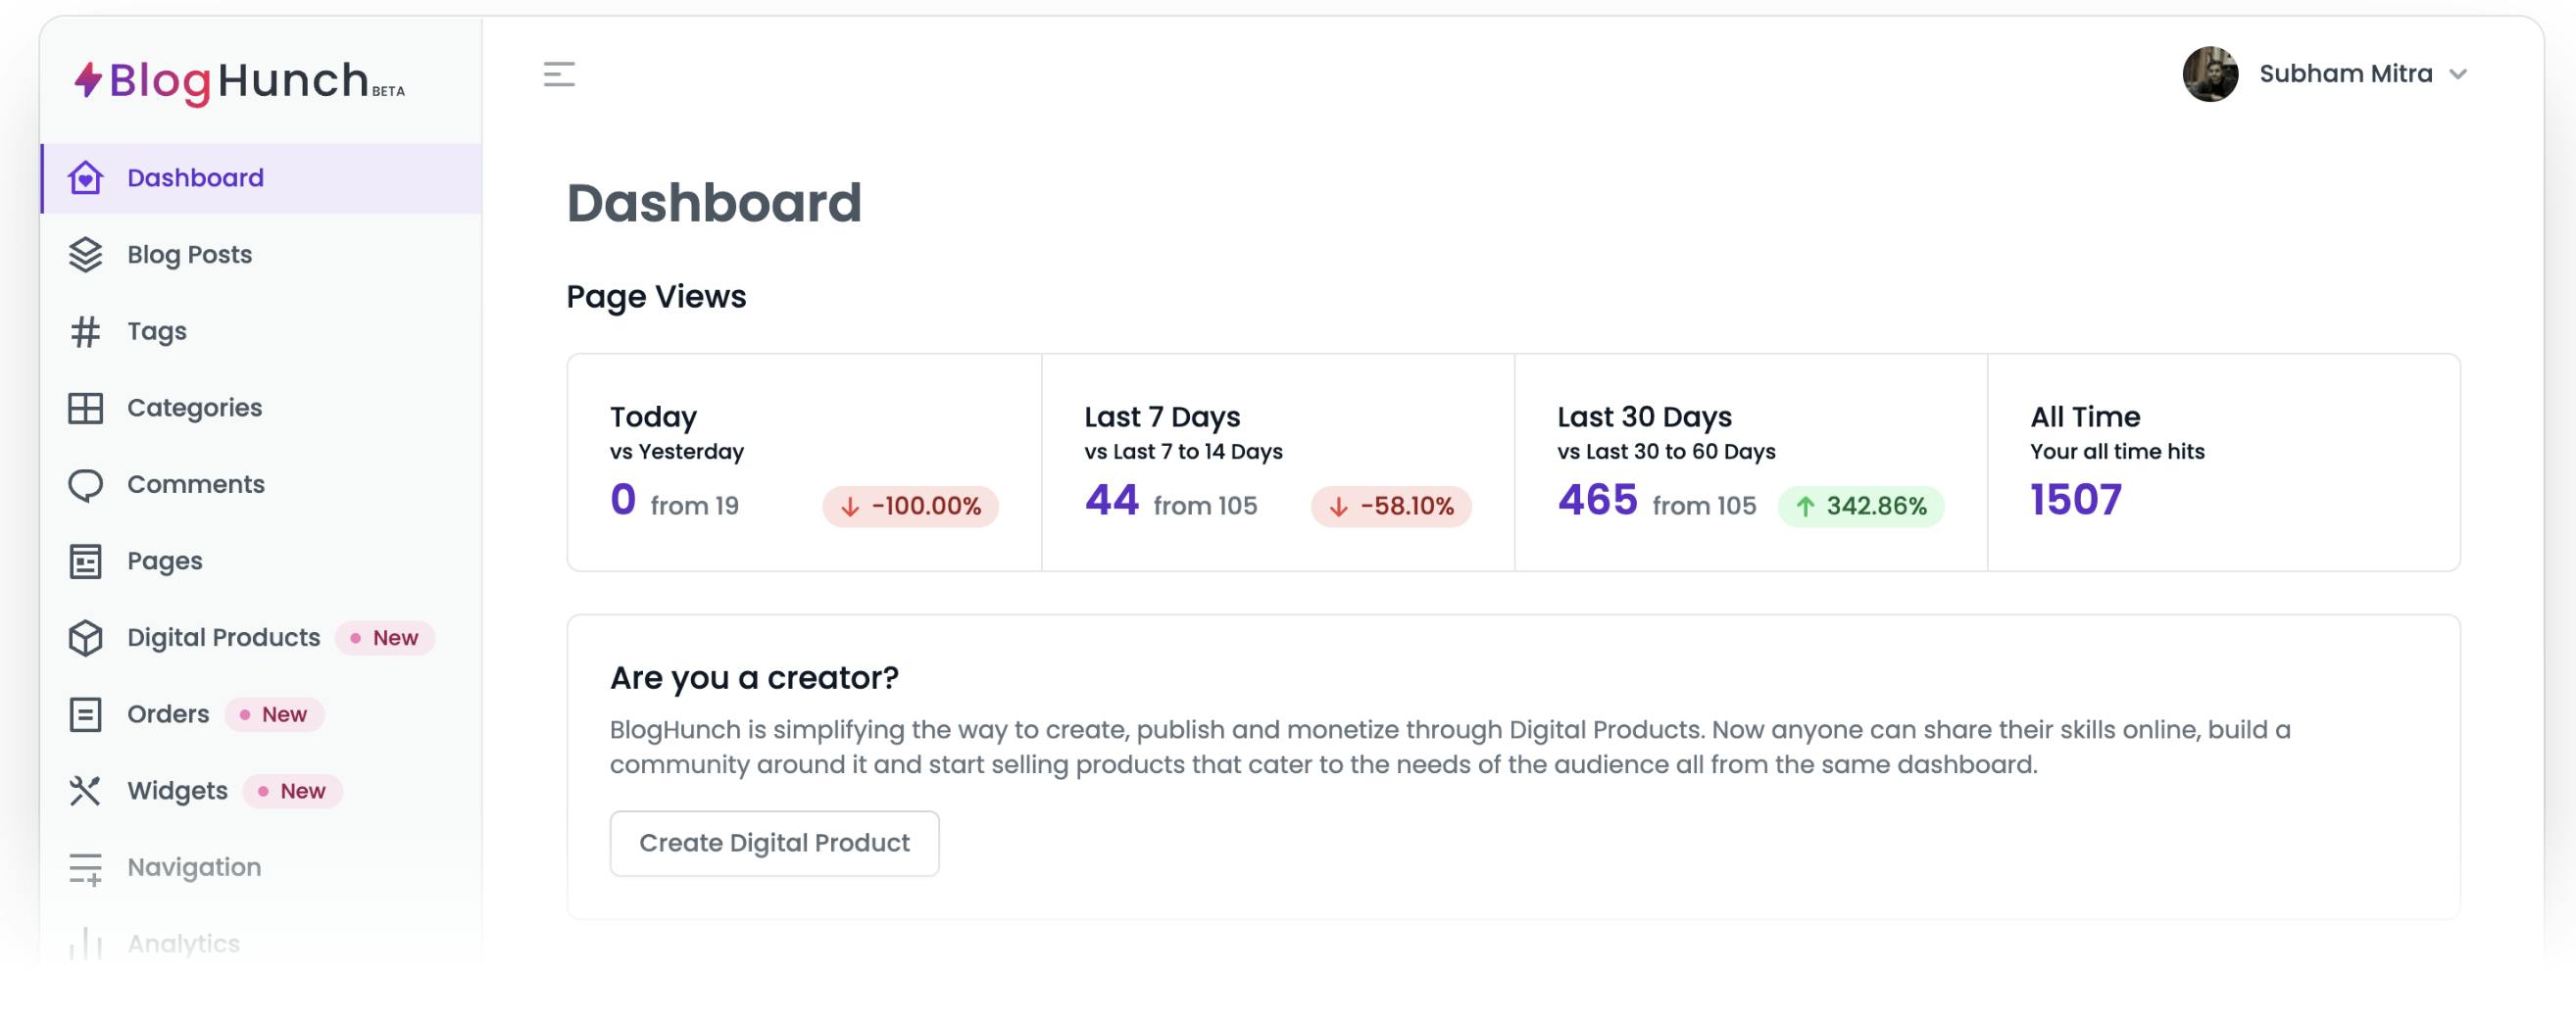Click the BlogHunch logo

click(240, 81)
